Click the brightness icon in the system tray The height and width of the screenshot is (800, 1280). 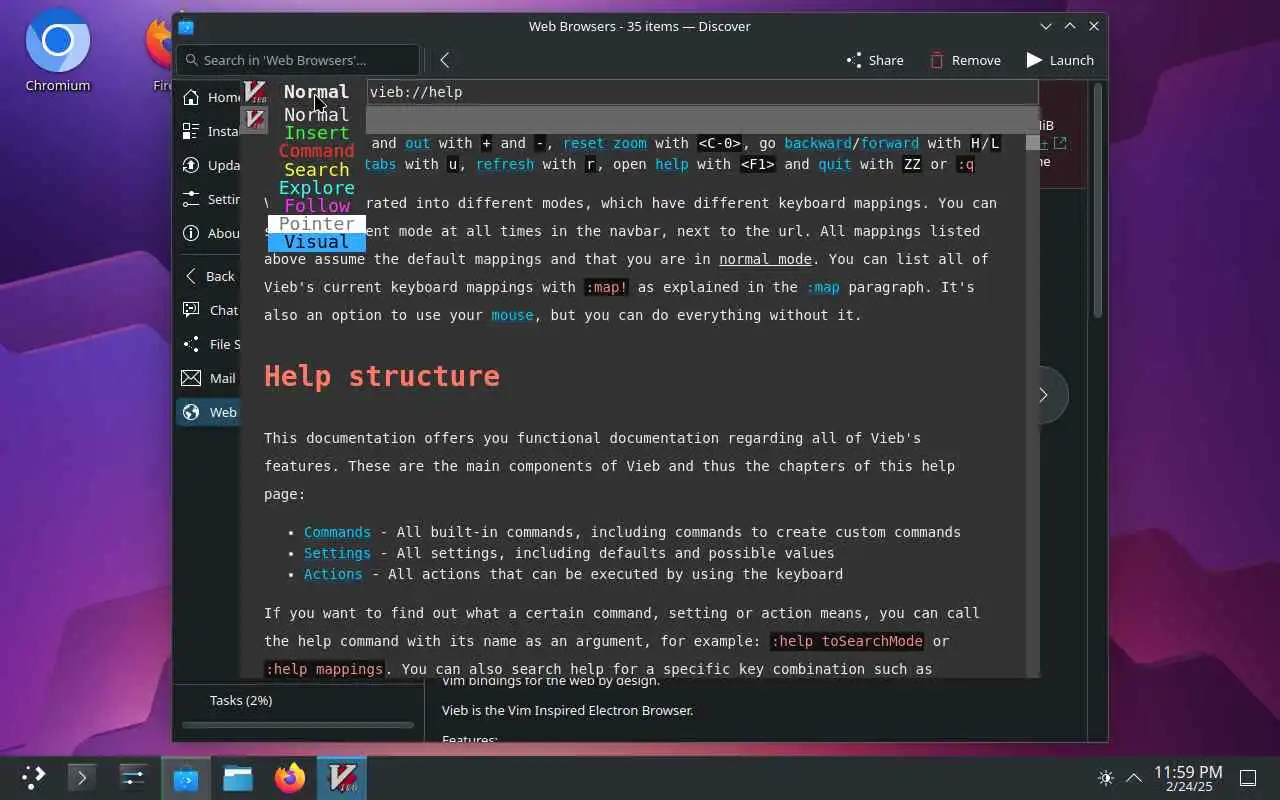pos(1105,778)
